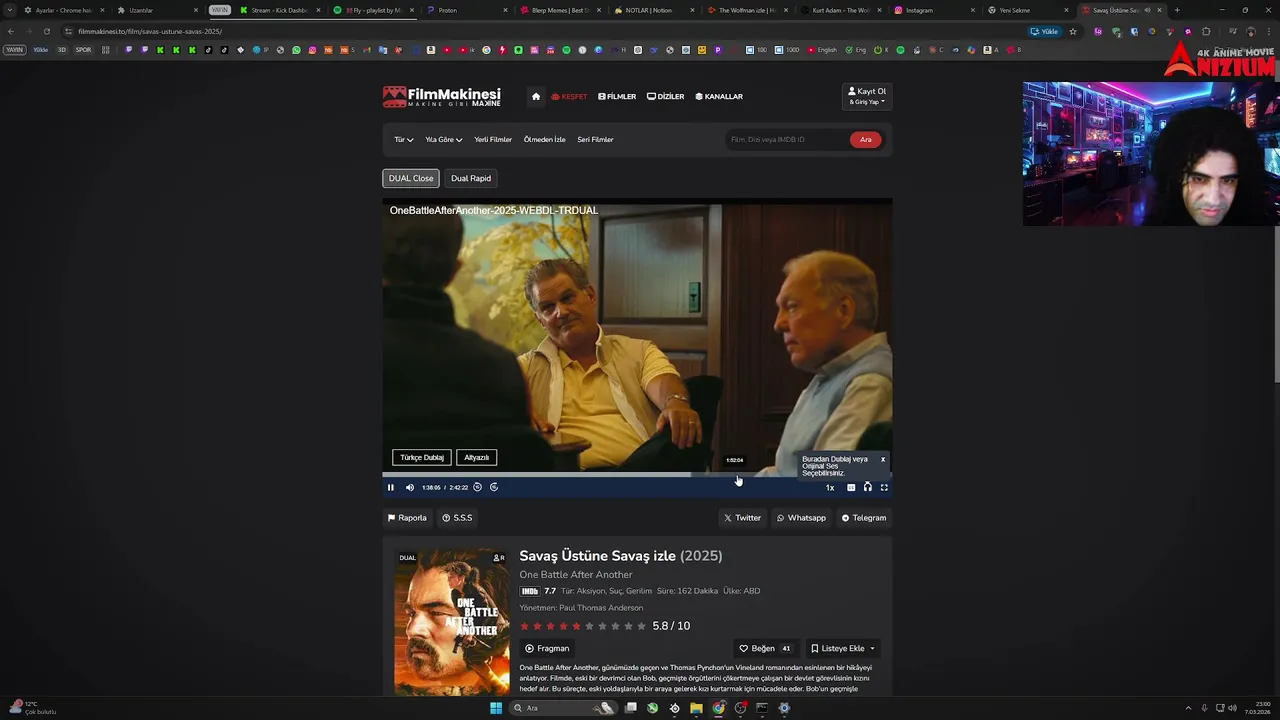This screenshot has width=1280, height=720.
Task: Play the Fragman trailer
Action: 547,649
